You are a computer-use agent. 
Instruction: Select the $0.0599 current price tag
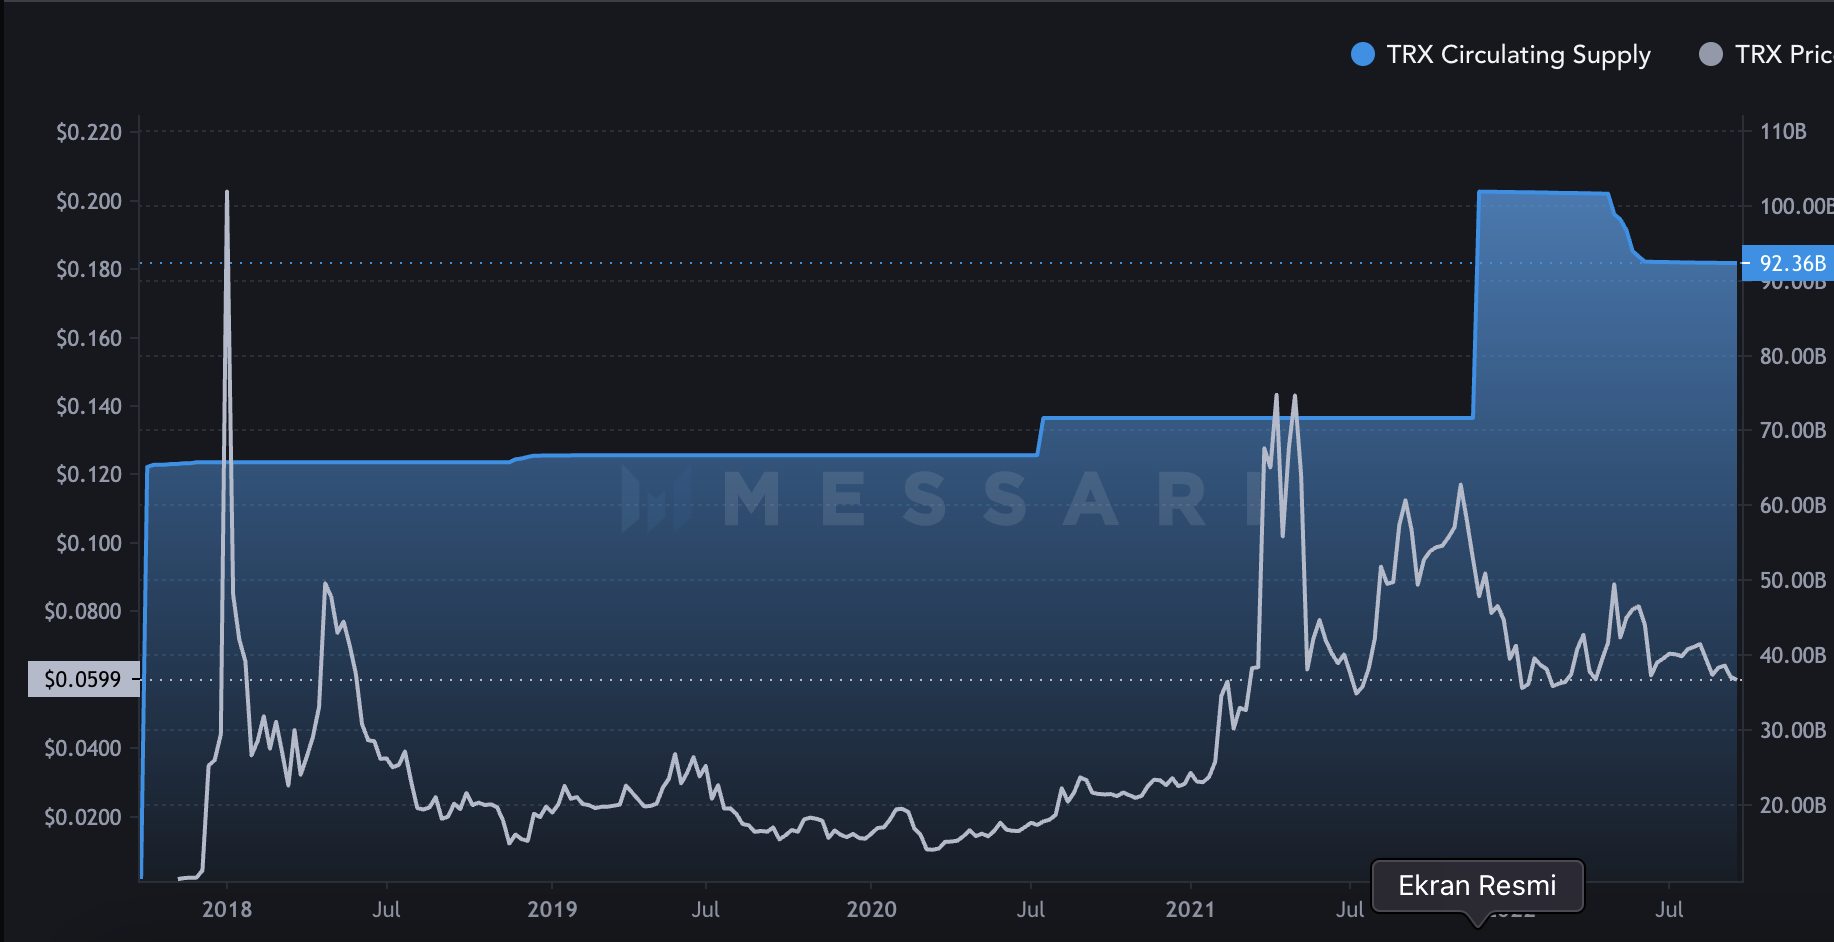point(83,680)
